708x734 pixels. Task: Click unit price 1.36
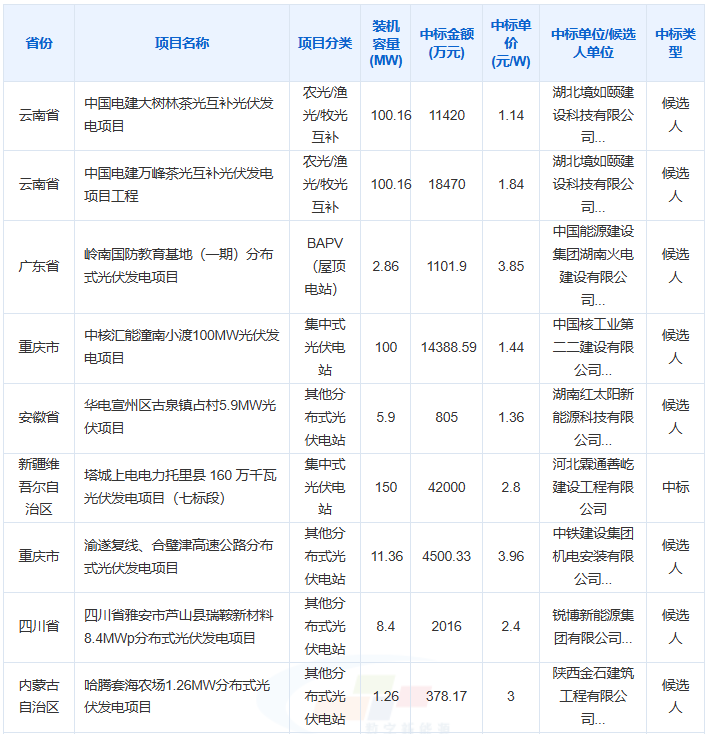pyautogui.click(x=511, y=417)
